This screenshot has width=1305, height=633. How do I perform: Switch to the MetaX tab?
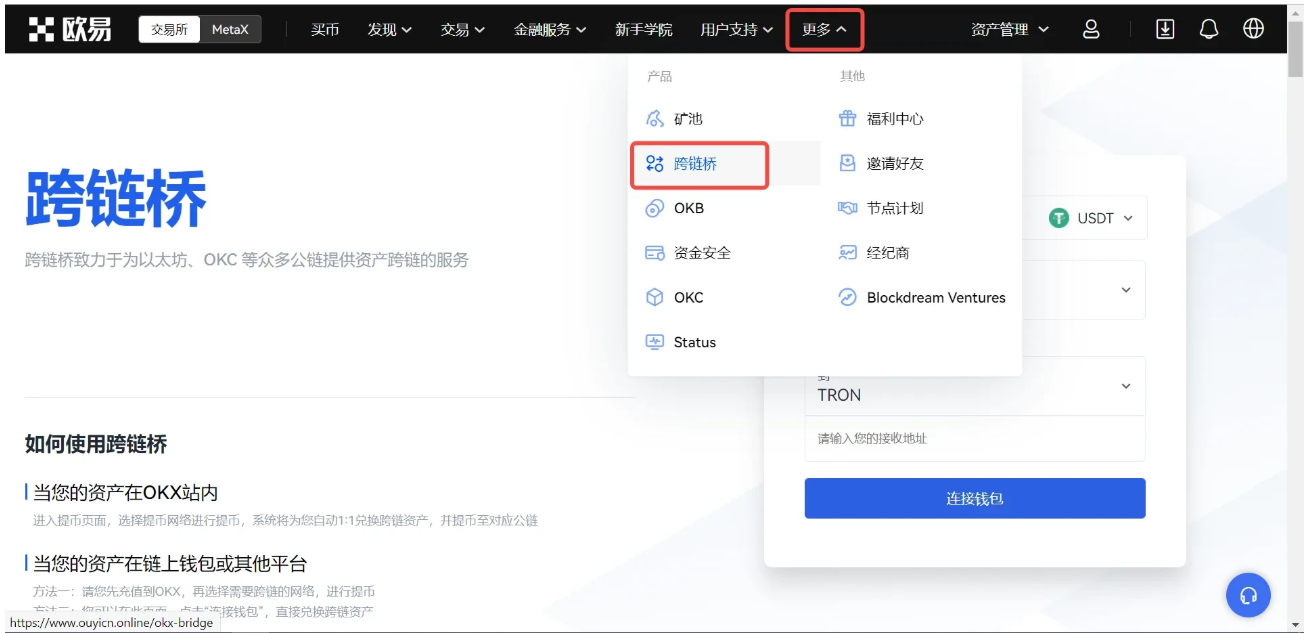[230, 30]
